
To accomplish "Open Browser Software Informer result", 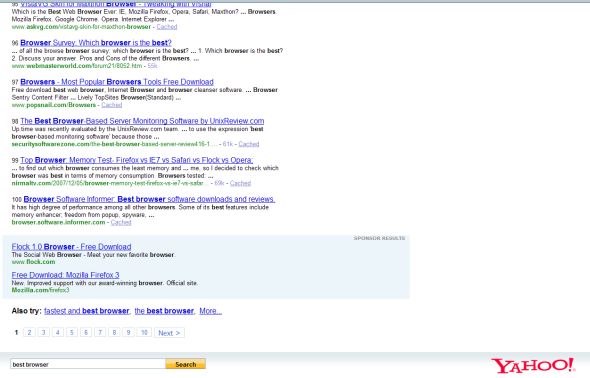I will 149,199.
